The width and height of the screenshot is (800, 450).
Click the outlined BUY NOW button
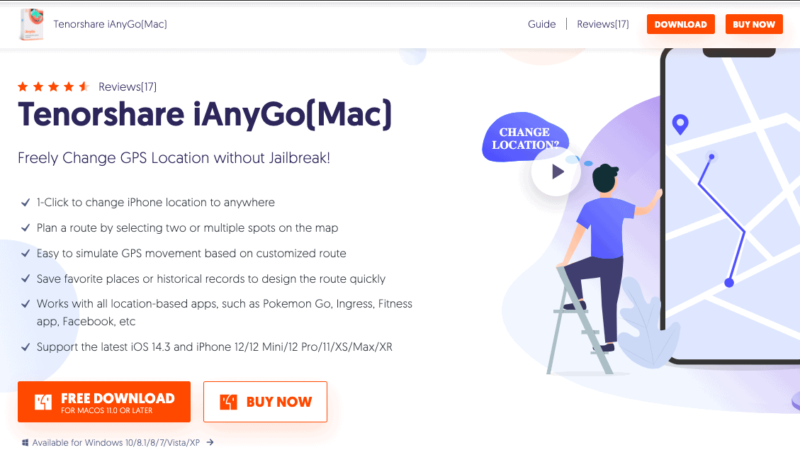click(265, 402)
